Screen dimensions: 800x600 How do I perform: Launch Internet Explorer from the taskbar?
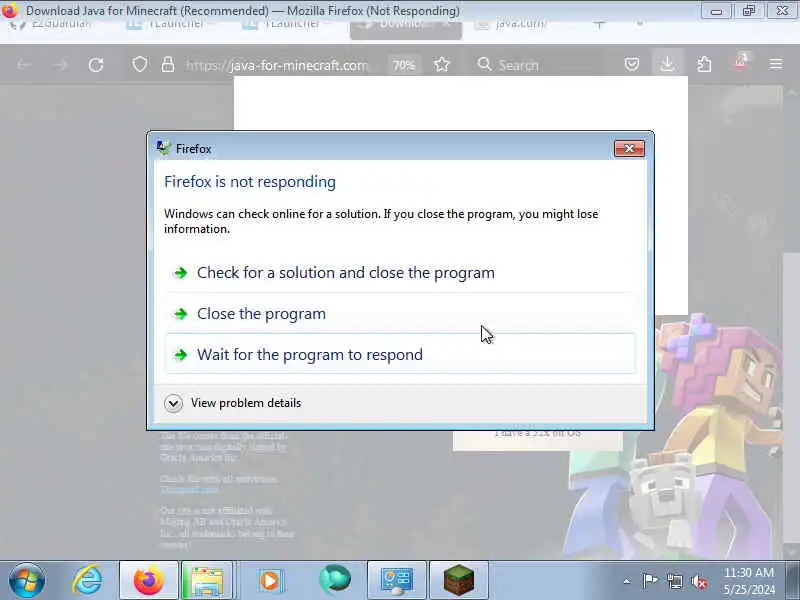87,580
